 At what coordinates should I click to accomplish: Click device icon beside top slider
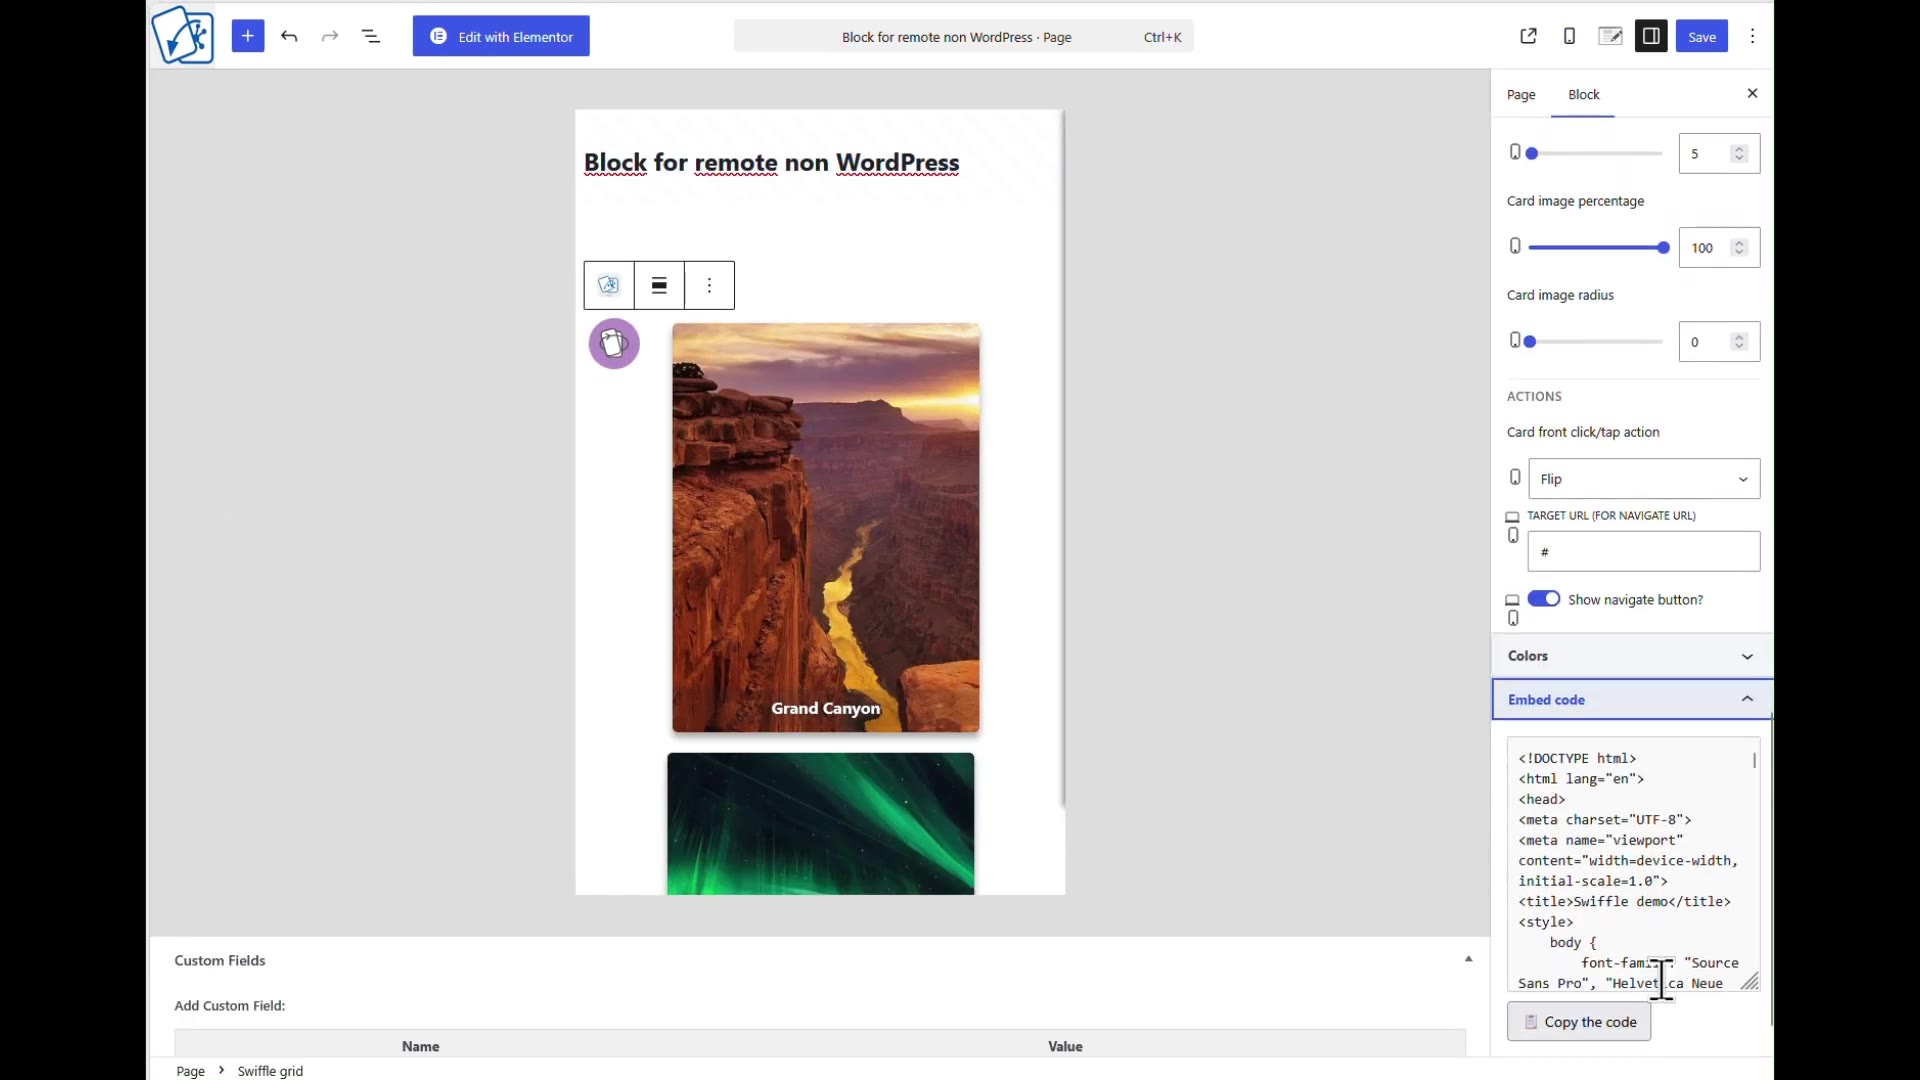pyautogui.click(x=1515, y=152)
